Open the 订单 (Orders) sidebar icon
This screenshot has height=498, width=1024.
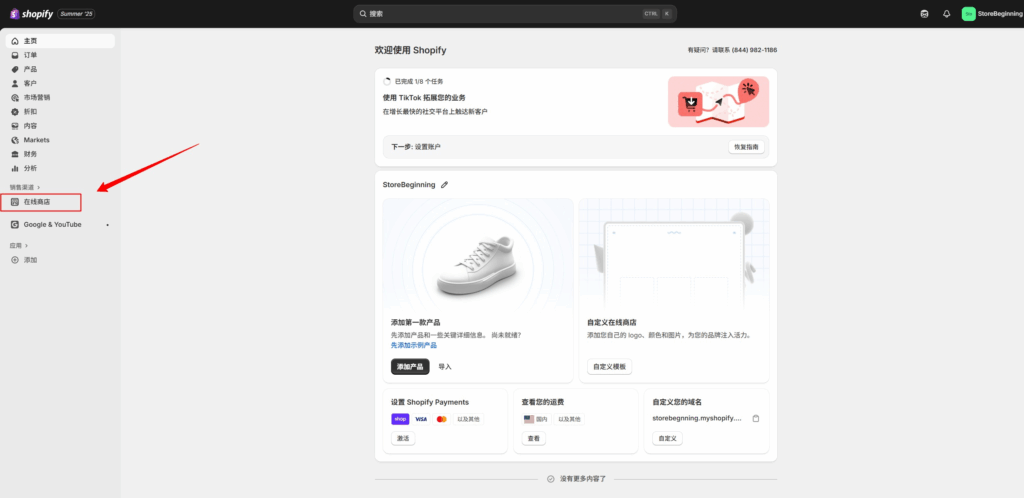point(15,55)
